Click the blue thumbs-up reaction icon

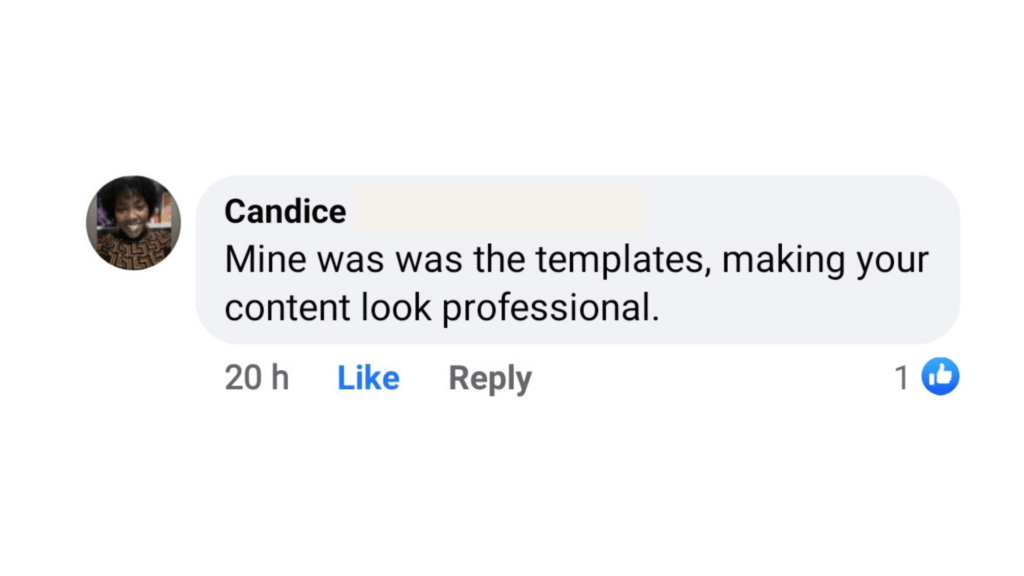[x=939, y=377]
